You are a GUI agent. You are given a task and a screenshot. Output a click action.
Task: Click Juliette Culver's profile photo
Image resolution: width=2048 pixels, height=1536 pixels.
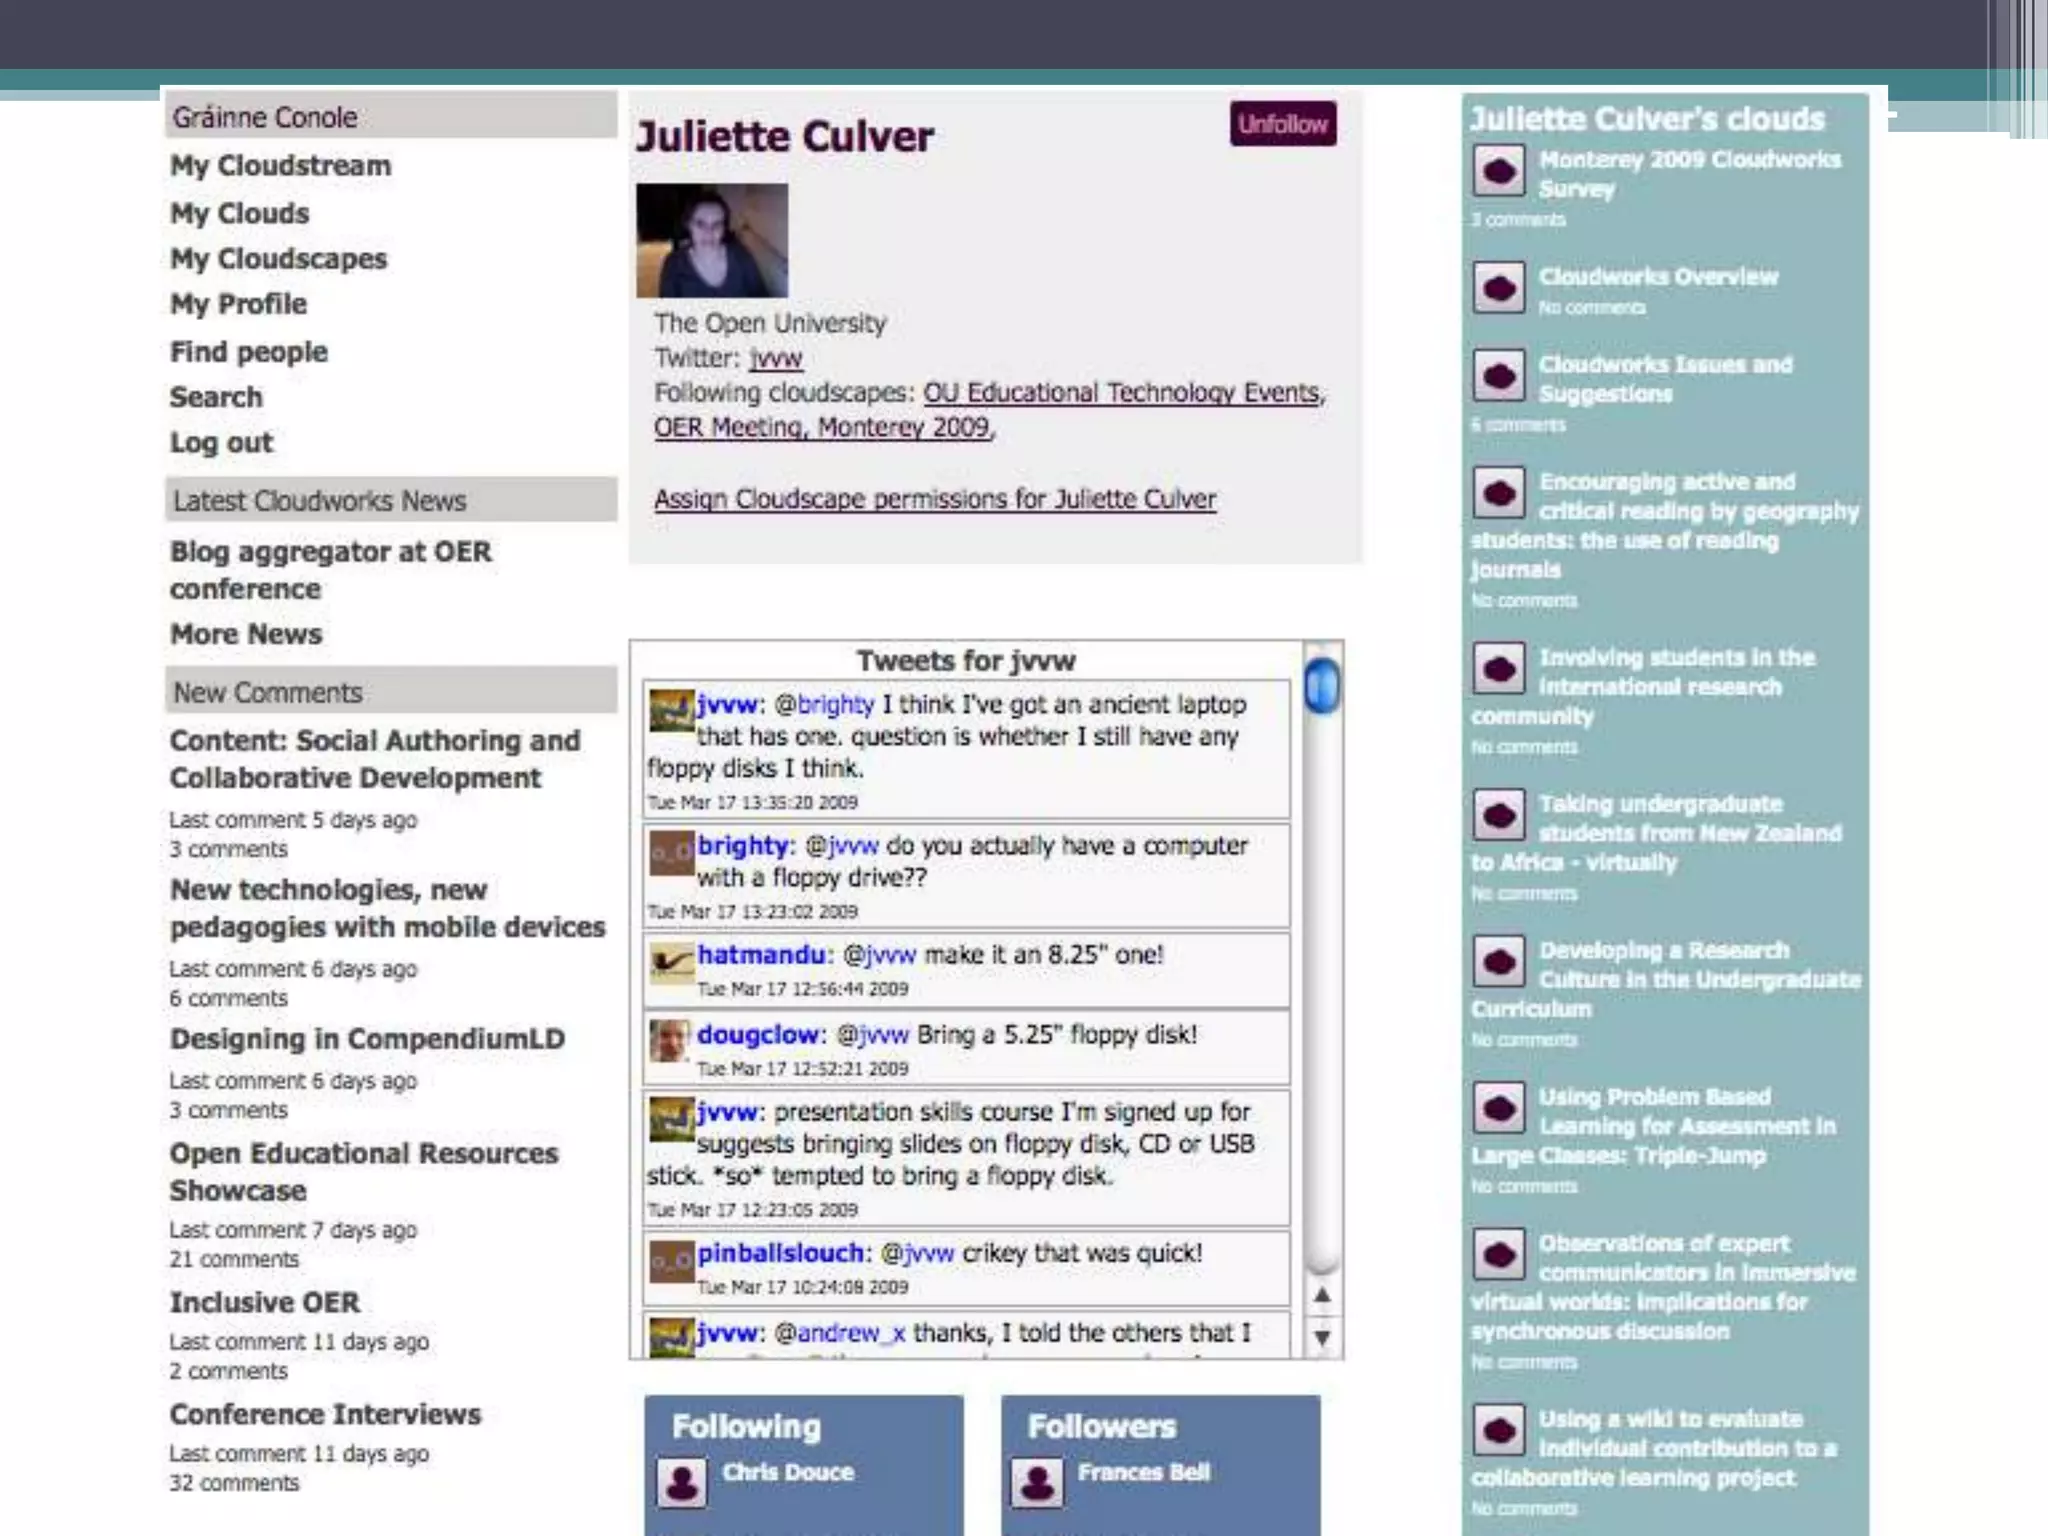click(712, 240)
